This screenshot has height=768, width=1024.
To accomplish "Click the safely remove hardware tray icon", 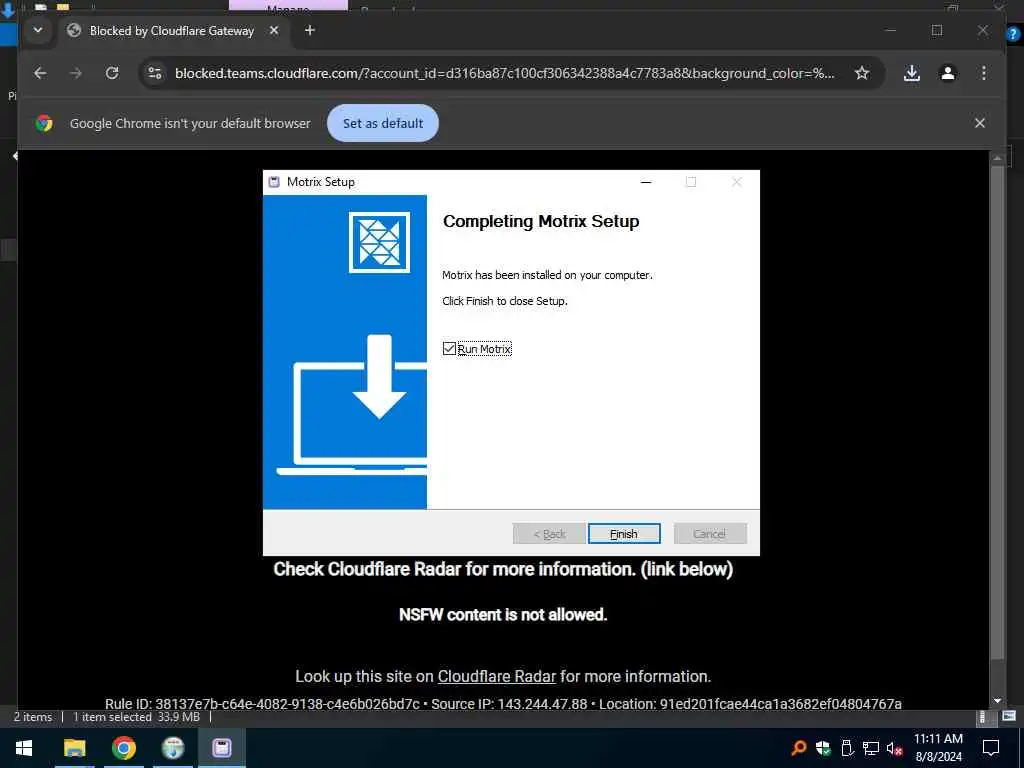I will tap(847, 748).
